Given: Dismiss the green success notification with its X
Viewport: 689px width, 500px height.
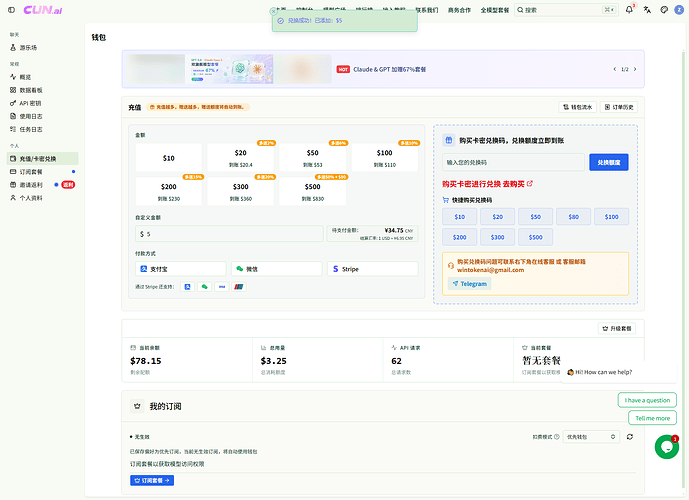Looking at the screenshot, I should (273, 11).
